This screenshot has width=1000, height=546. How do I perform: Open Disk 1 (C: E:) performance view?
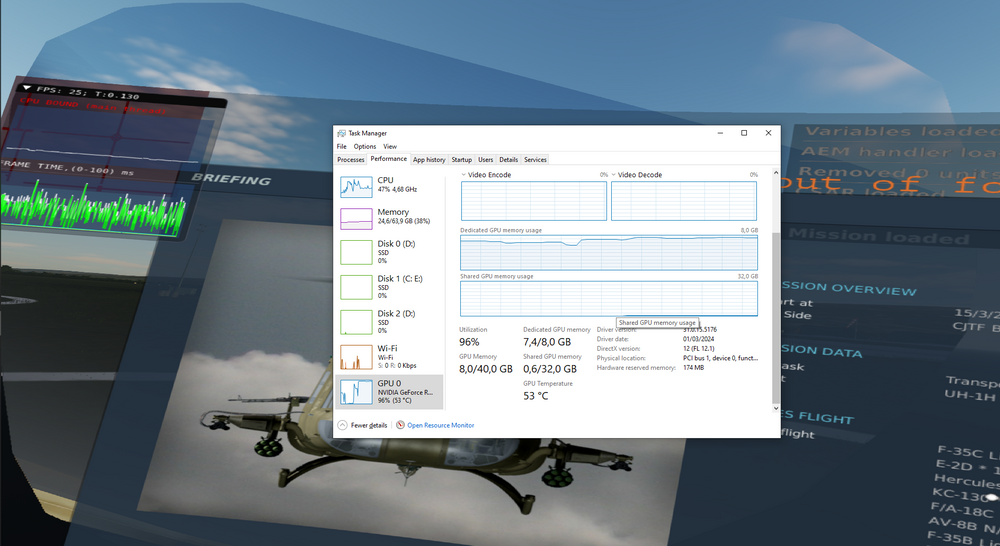[395, 286]
